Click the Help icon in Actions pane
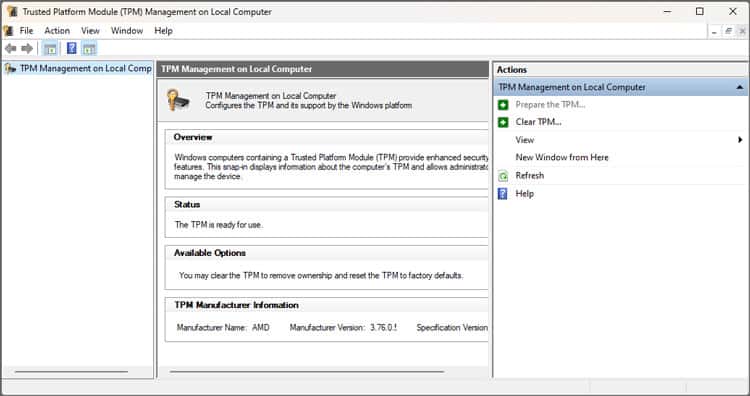This screenshot has width=750, height=396. pyautogui.click(x=503, y=194)
